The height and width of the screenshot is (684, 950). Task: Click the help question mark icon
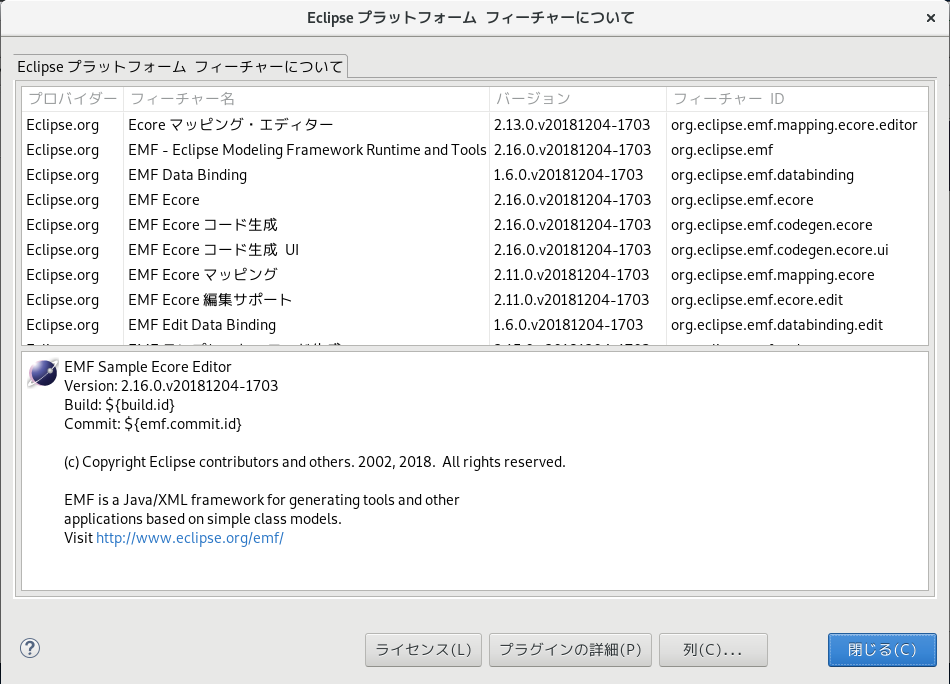30,648
